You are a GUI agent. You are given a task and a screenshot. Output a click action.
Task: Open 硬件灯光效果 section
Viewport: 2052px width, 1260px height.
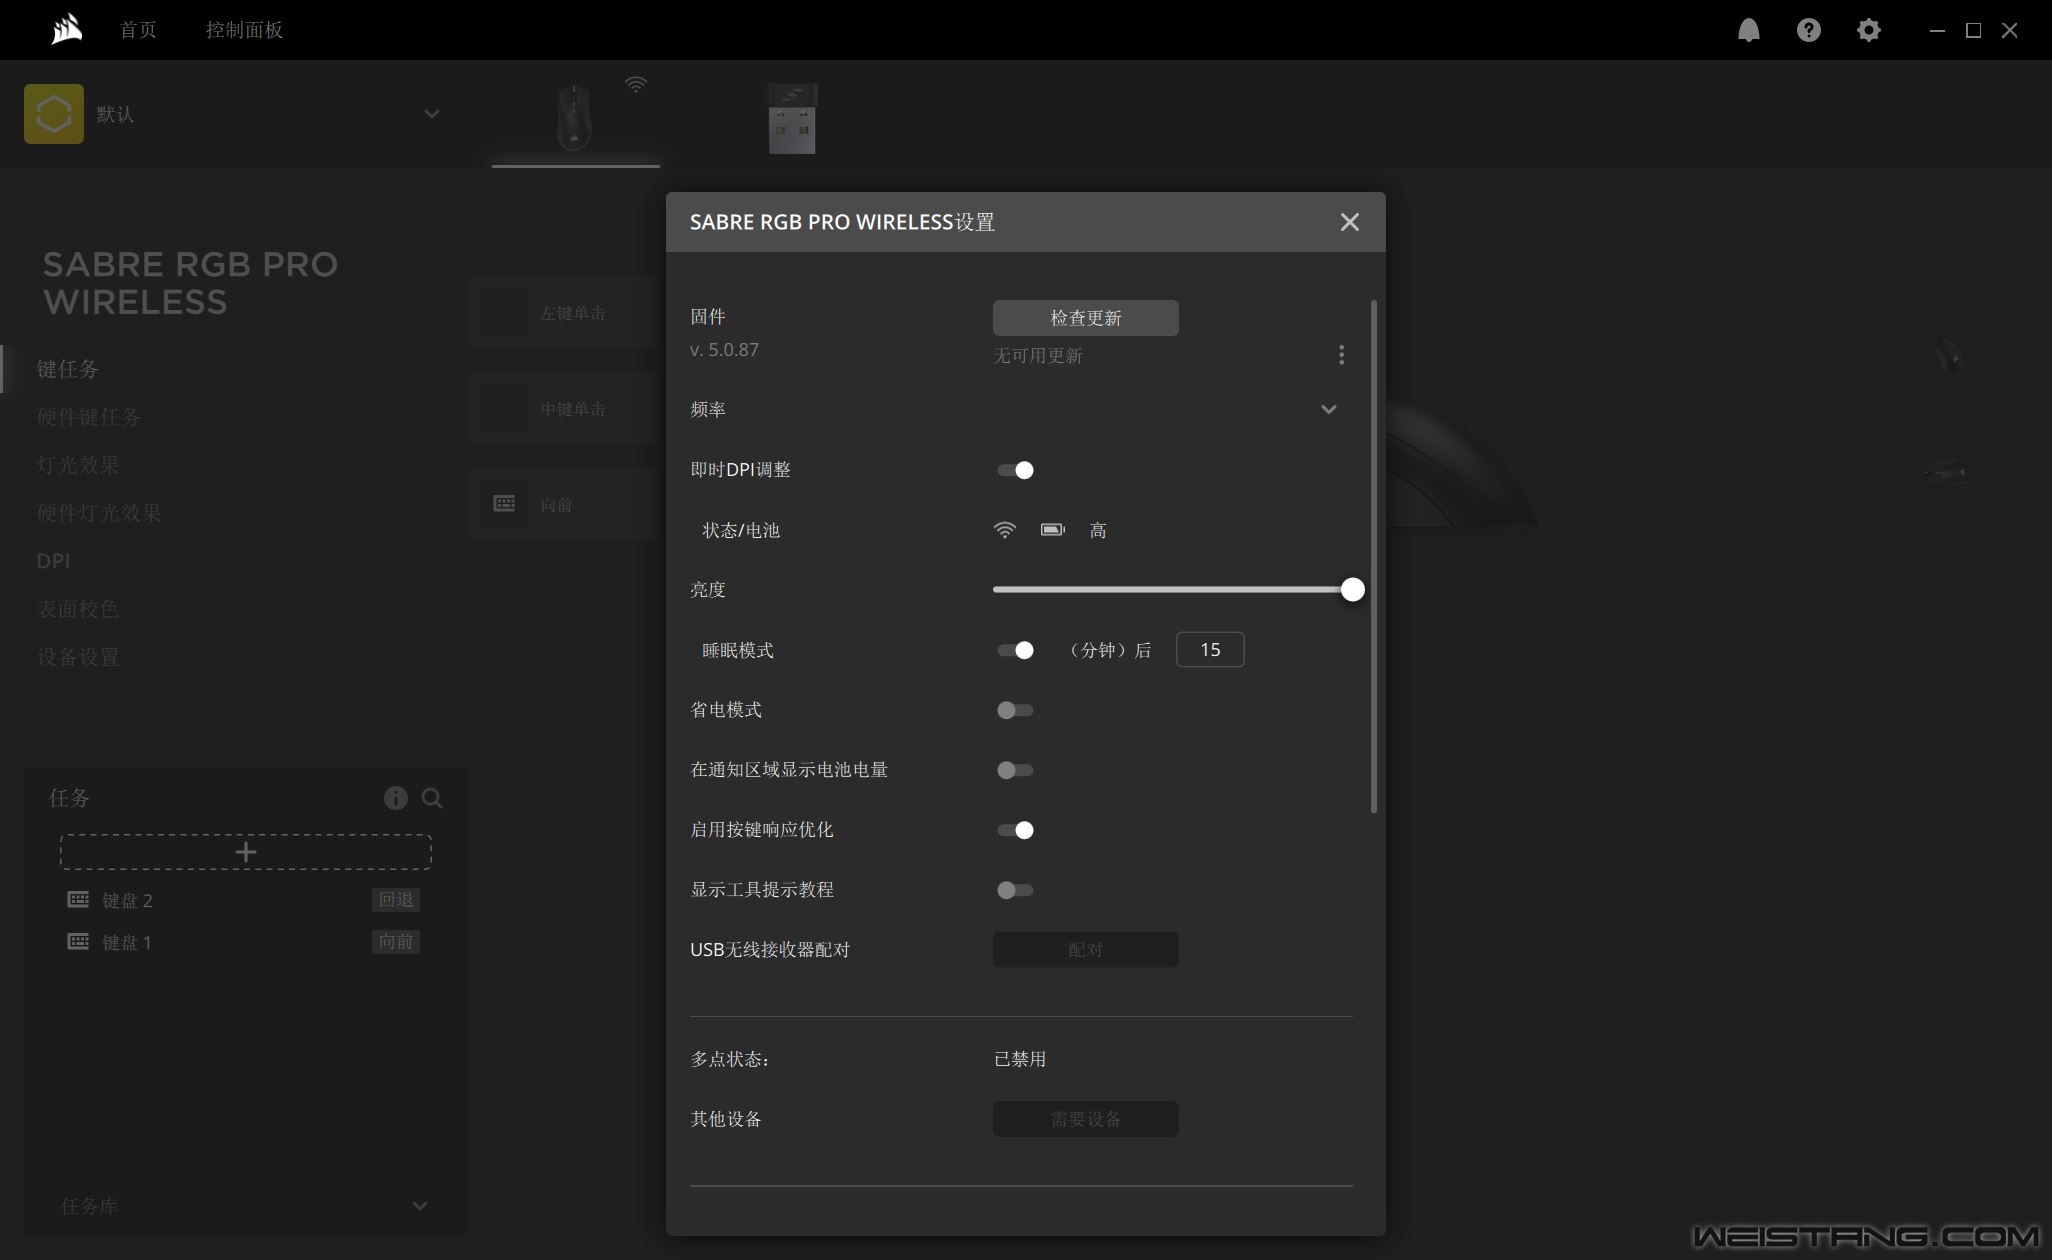pos(98,513)
